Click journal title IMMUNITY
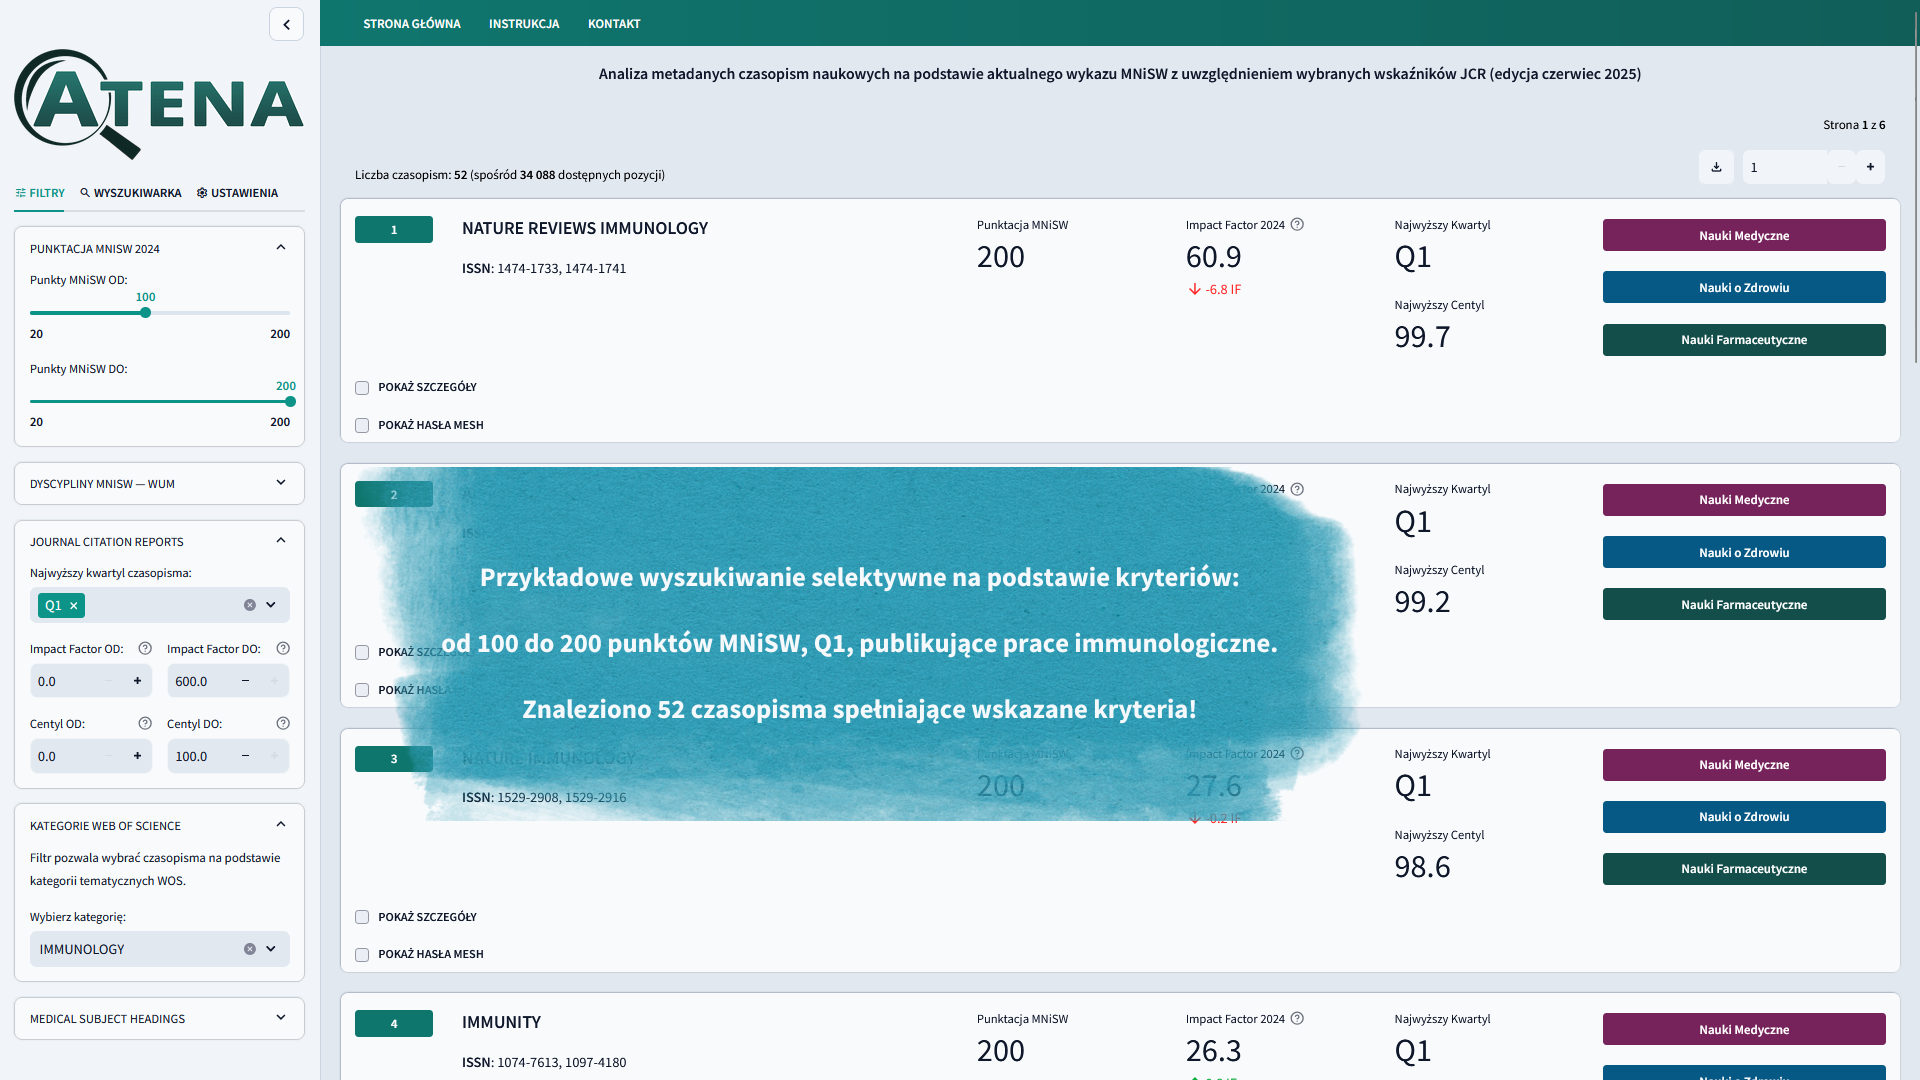The image size is (1920, 1080). 501,1022
